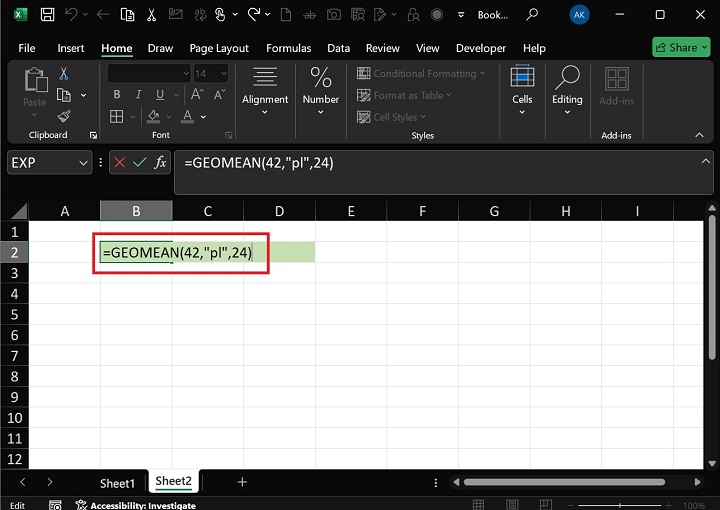Click the Redo arrow icon
Viewport: 720px width, 510px height.
(x=254, y=15)
